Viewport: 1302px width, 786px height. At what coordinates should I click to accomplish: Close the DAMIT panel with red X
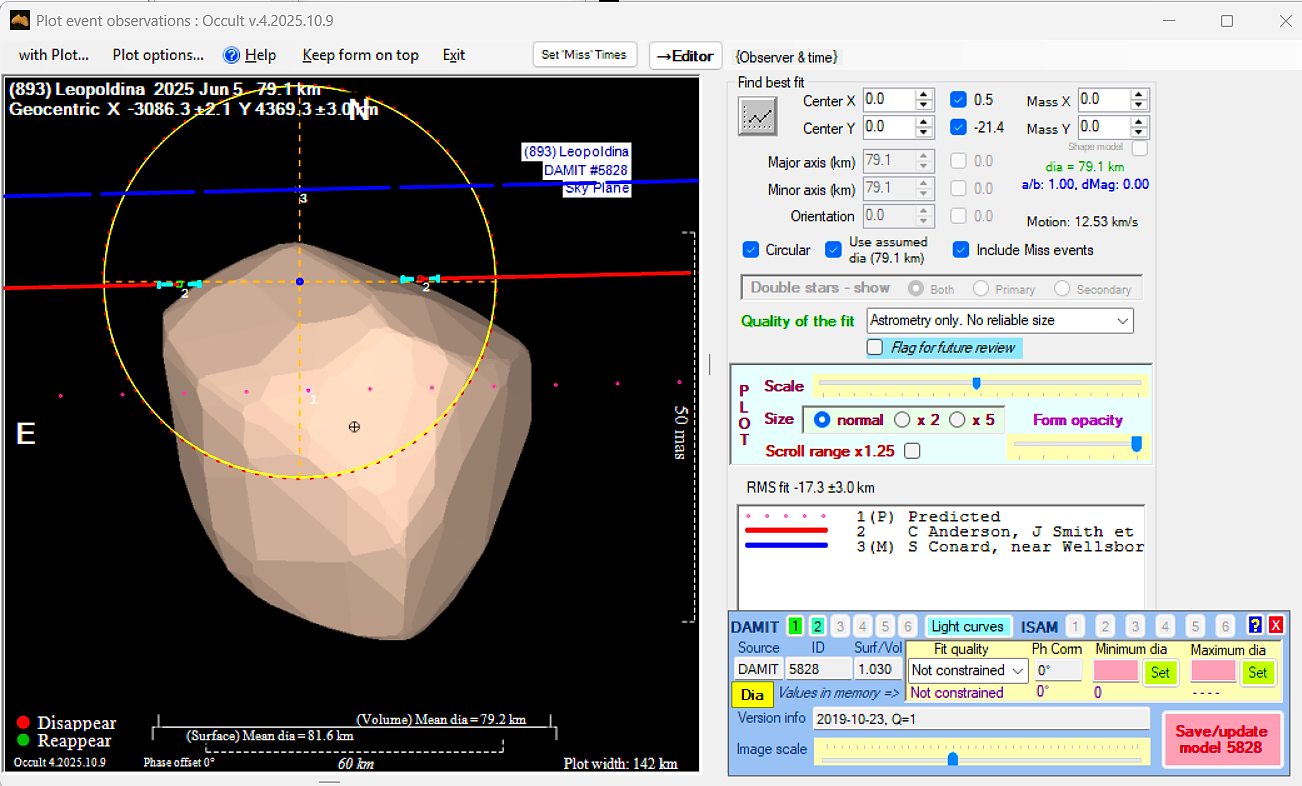pos(1275,626)
